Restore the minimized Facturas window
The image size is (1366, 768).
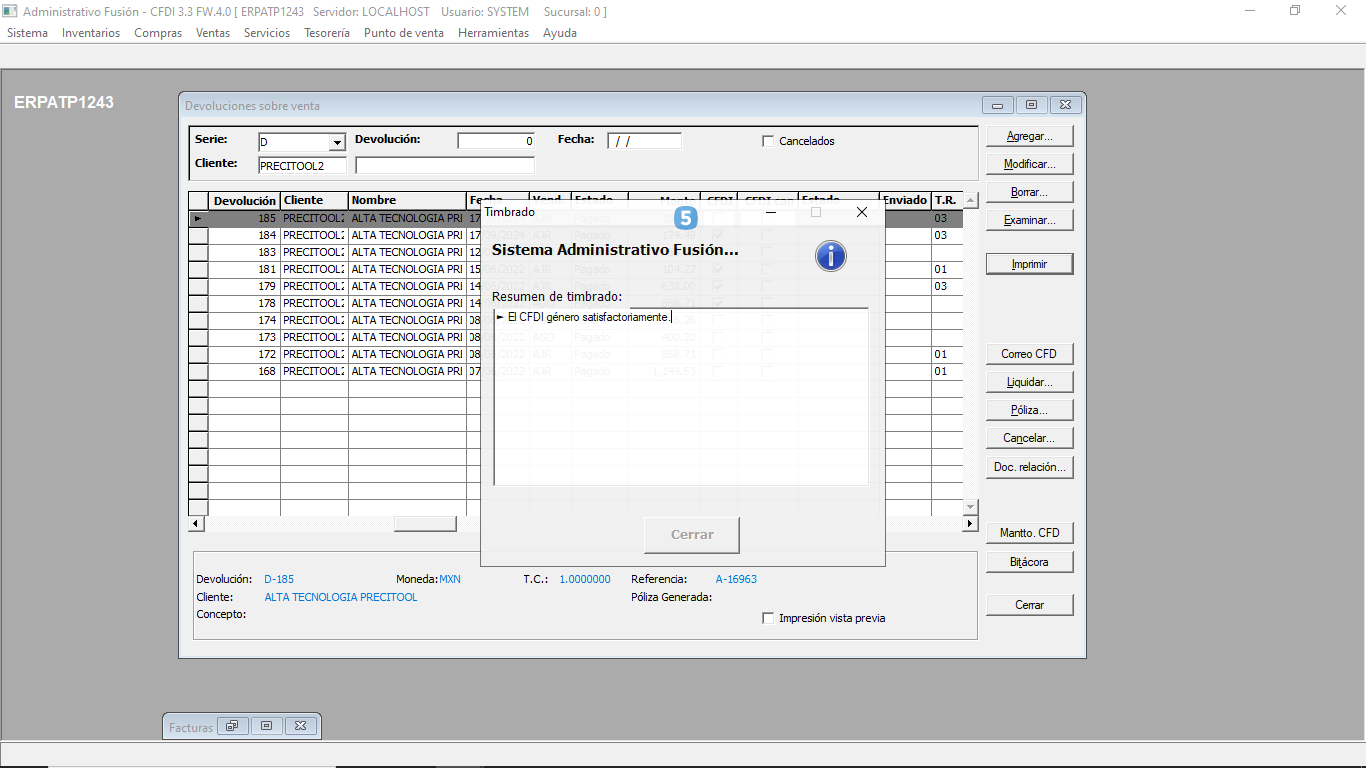click(232, 726)
